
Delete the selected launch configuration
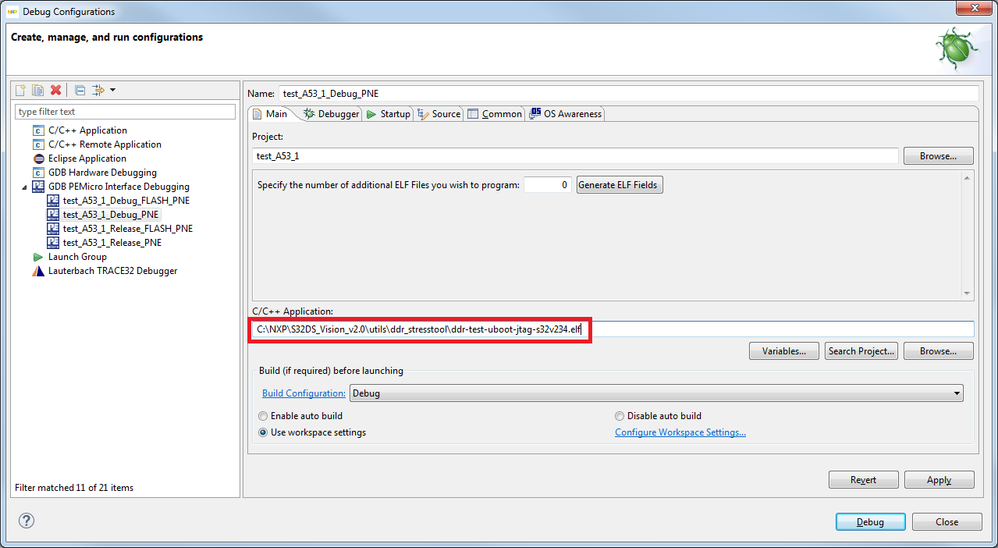point(56,90)
